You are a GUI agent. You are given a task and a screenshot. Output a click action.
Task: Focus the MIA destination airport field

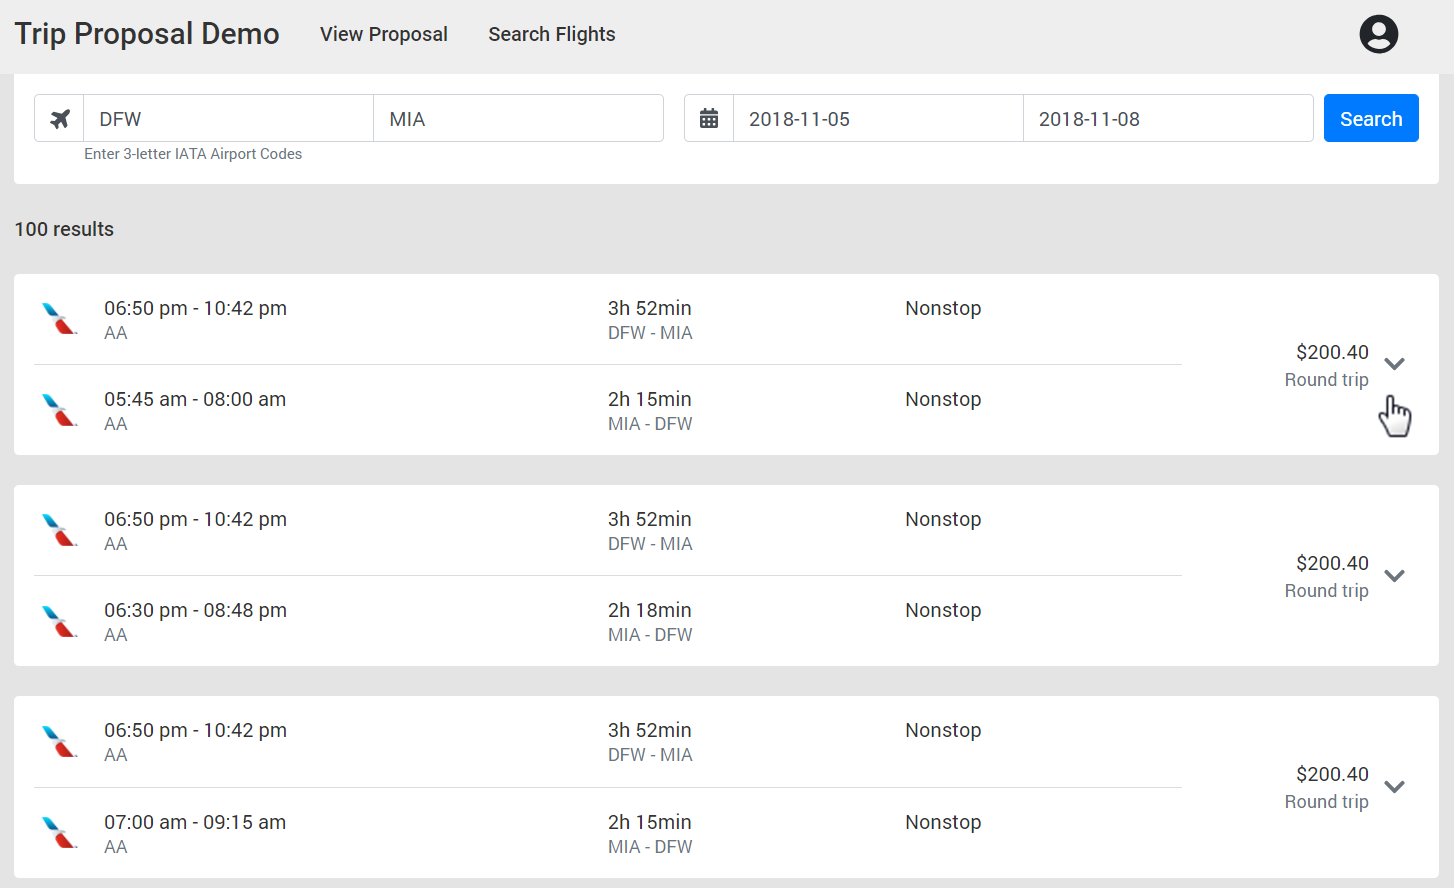(x=518, y=119)
